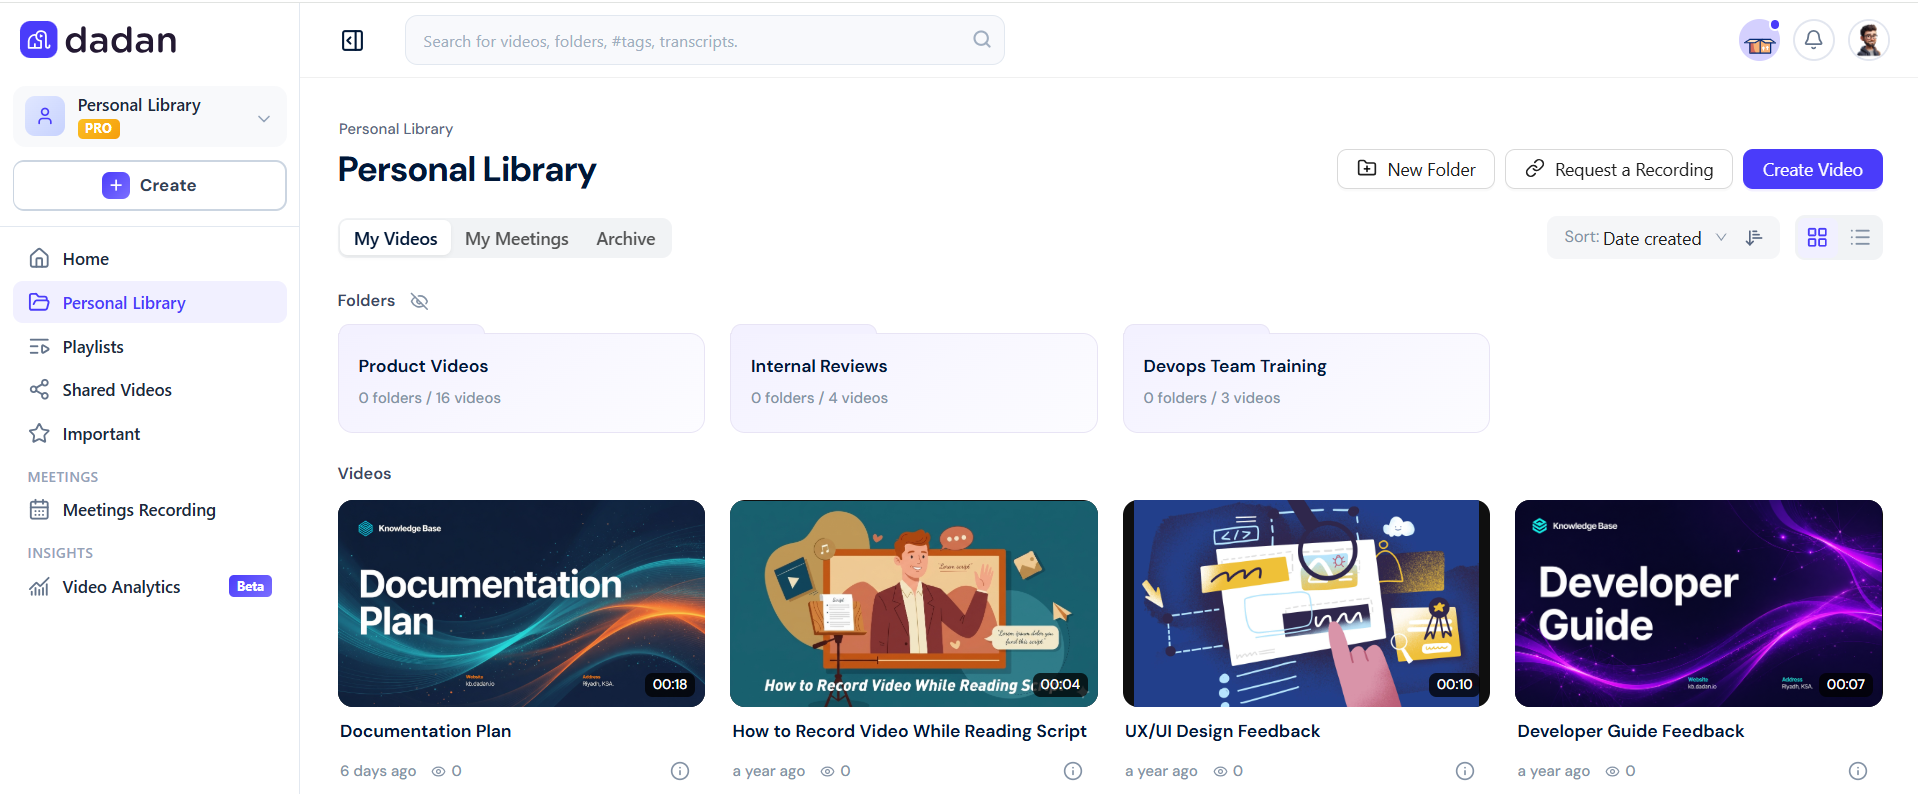The width and height of the screenshot is (1918, 794).
Task: Open Important in sidebar
Action: (x=150, y=433)
